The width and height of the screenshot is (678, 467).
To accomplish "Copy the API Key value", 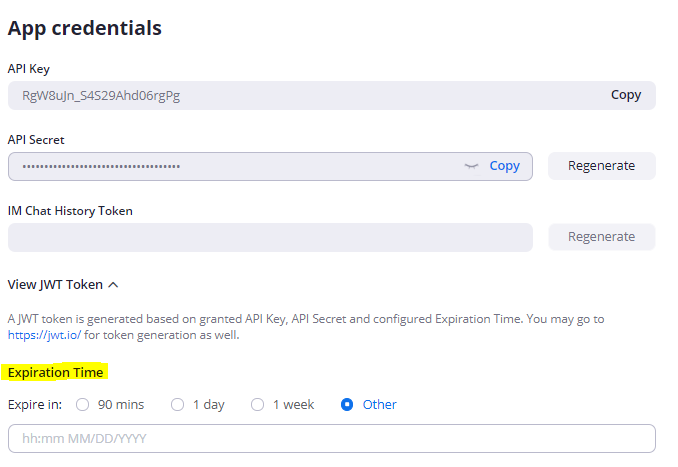I will (x=625, y=95).
